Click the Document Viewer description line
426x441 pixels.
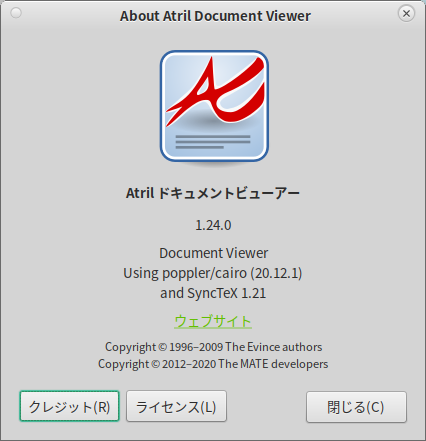pyautogui.click(x=213, y=253)
